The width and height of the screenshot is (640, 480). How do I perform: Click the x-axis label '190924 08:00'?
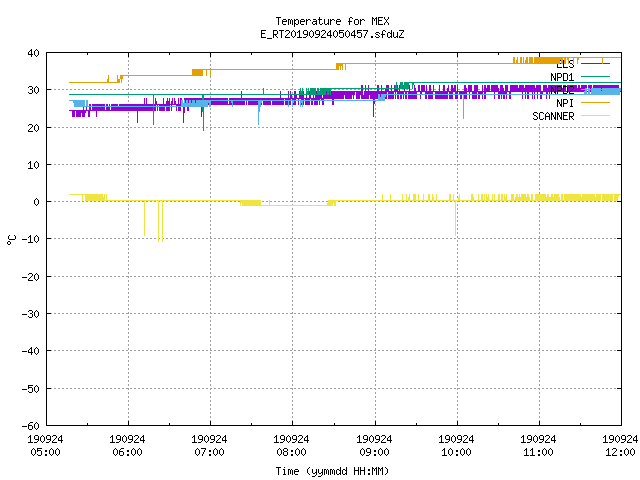coord(291,446)
